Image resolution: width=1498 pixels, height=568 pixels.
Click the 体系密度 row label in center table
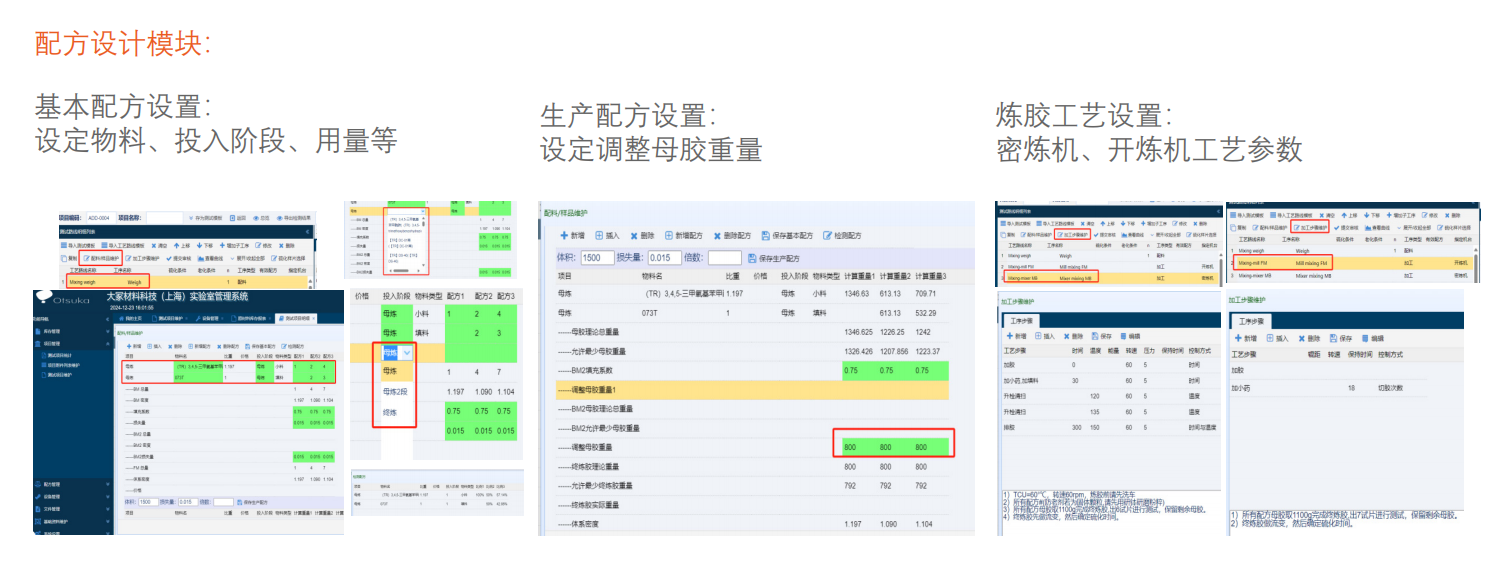(x=581, y=523)
